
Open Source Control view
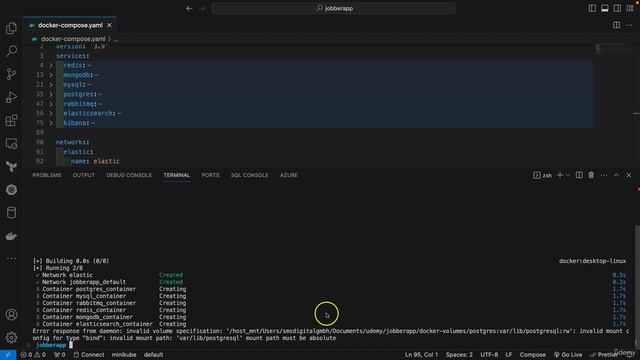pos(11,74)
